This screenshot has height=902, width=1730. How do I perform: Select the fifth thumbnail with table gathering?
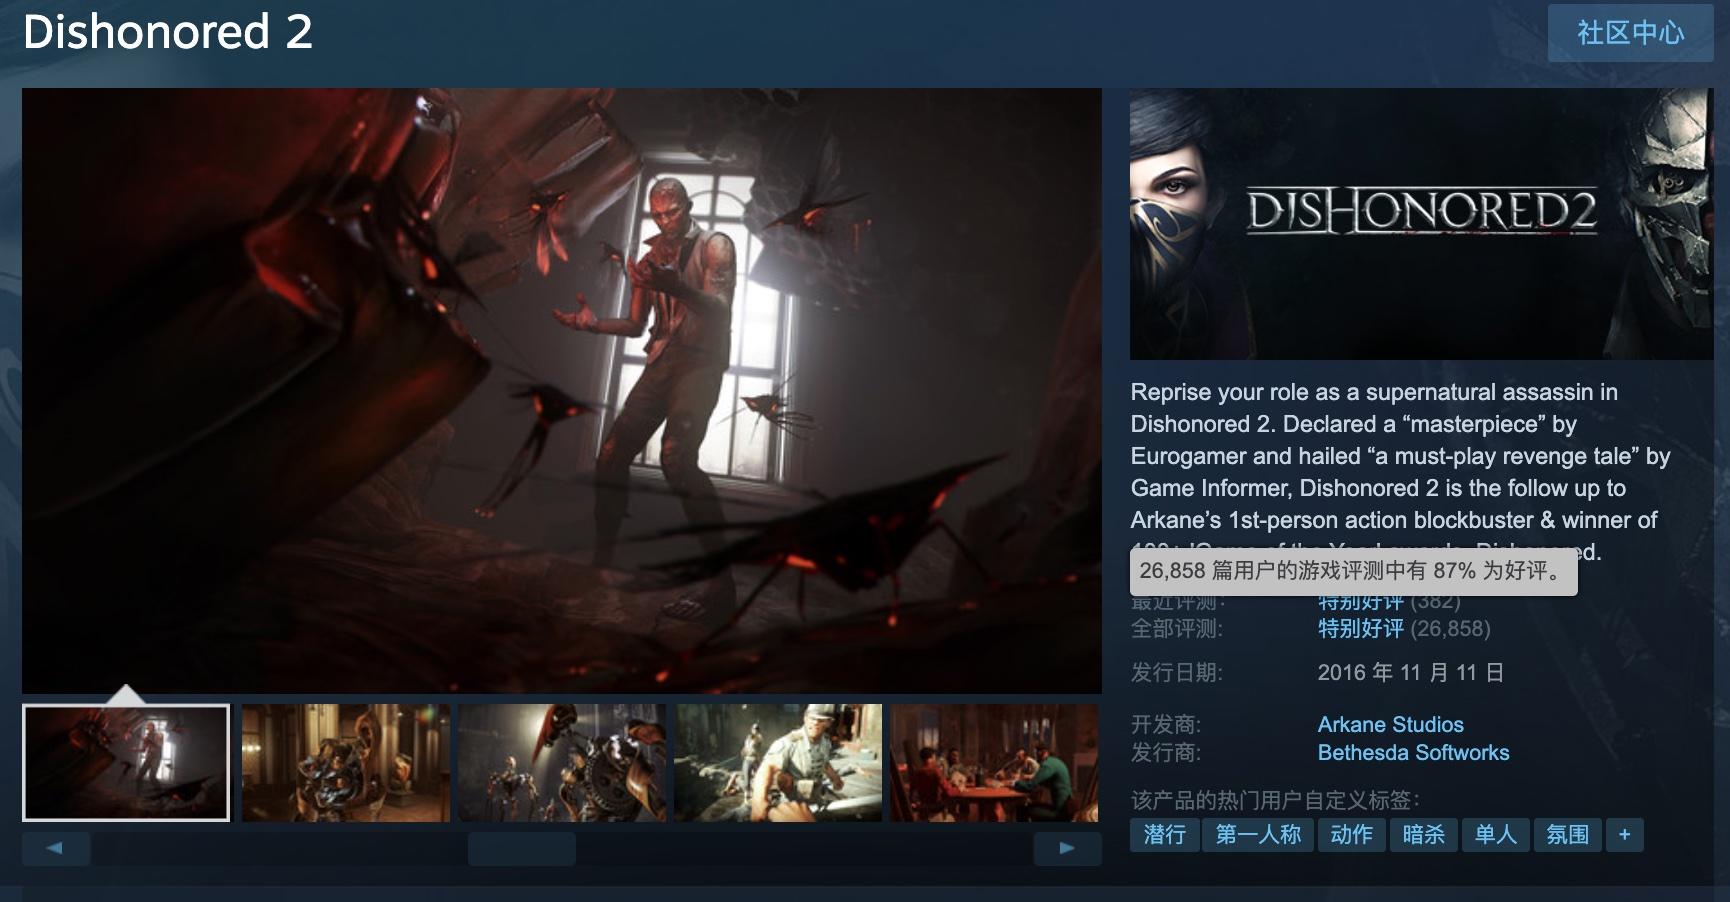pos(994,763)
